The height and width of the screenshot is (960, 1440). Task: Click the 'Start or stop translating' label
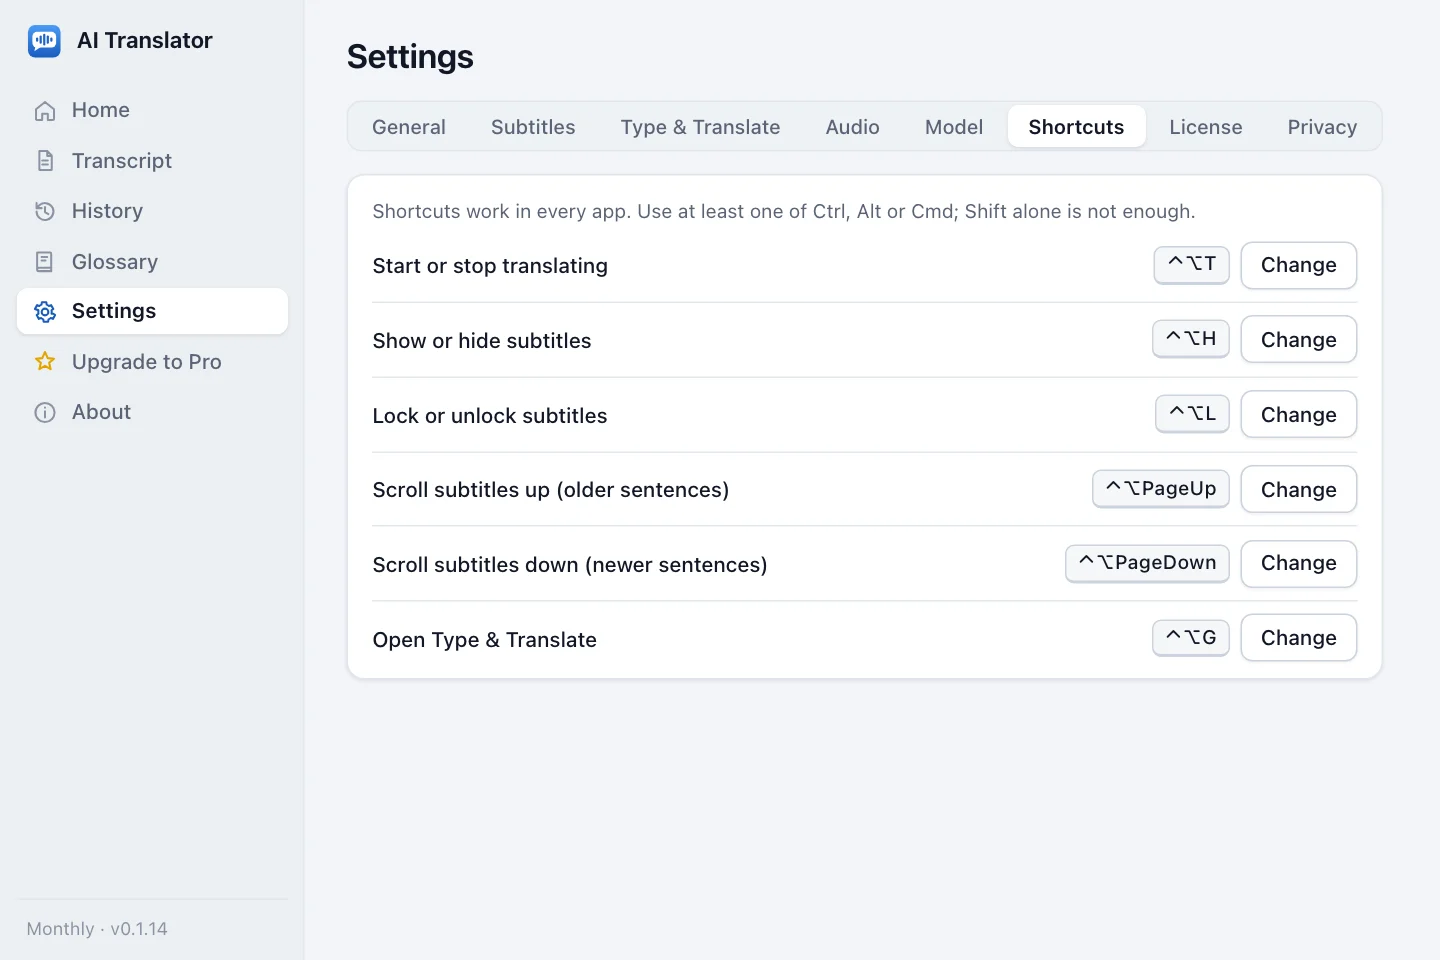pyautogui.click(x=490, y=266)
